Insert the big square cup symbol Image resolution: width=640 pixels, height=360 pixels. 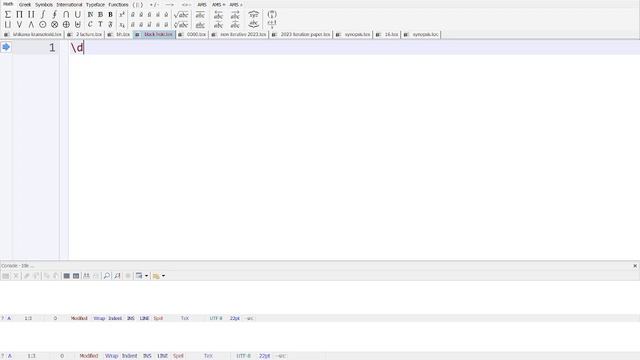point(8,24)
